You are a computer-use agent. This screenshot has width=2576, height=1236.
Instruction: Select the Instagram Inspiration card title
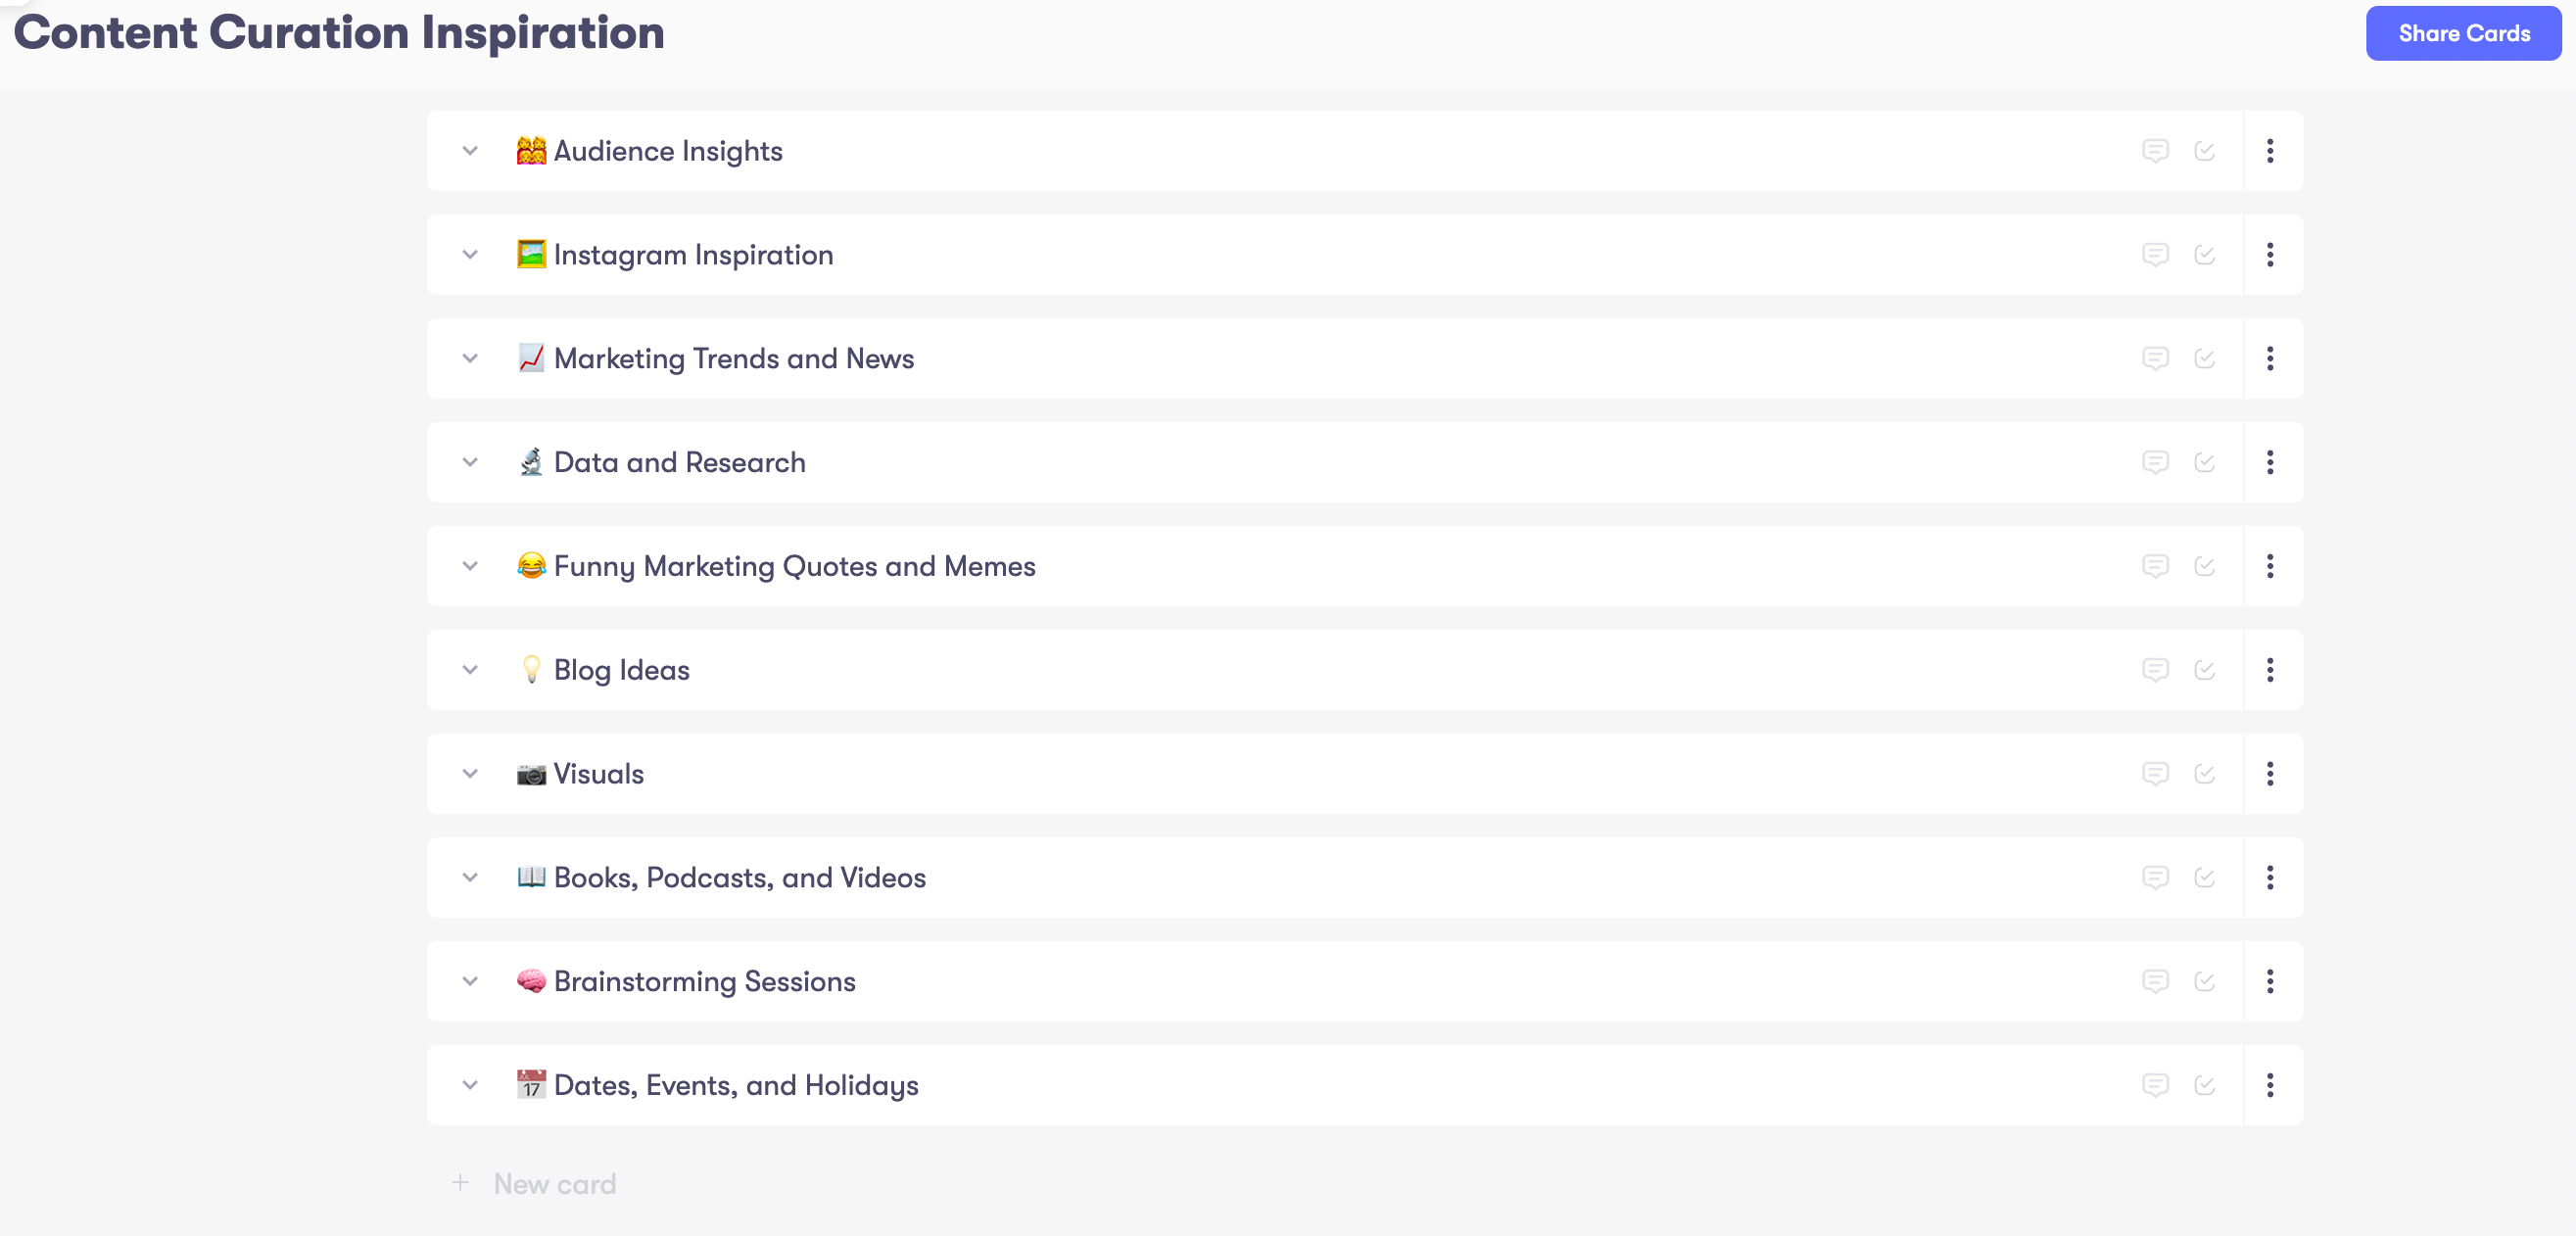coord(692,255)
